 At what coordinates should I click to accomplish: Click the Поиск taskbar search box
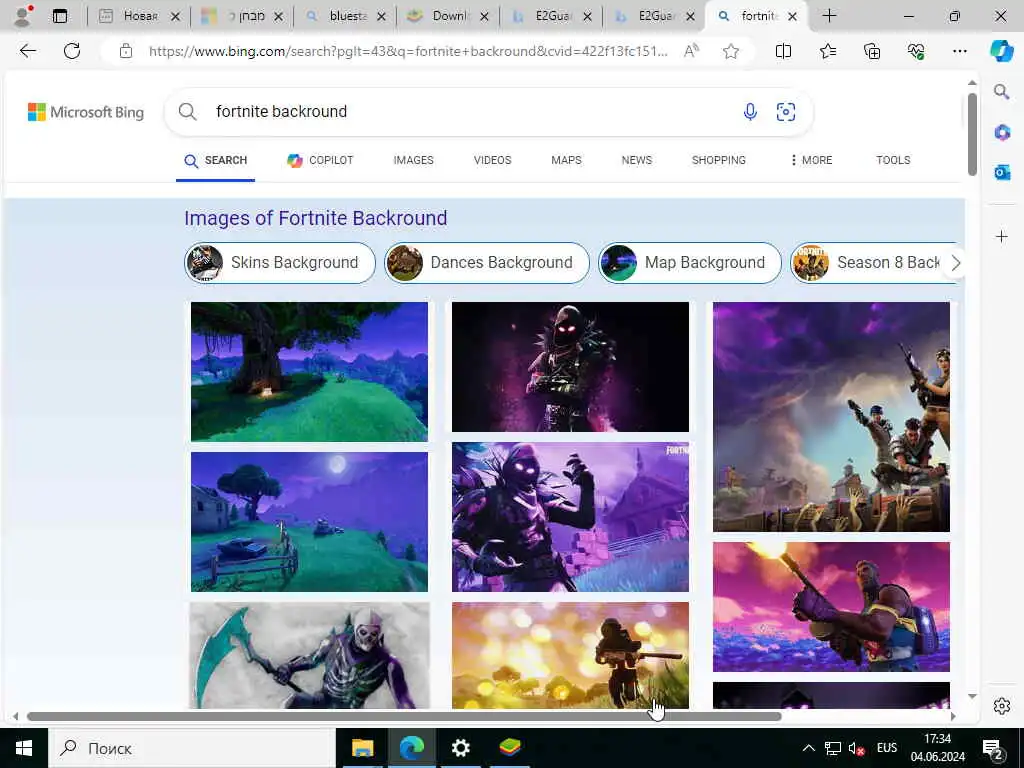coord(191,748)
